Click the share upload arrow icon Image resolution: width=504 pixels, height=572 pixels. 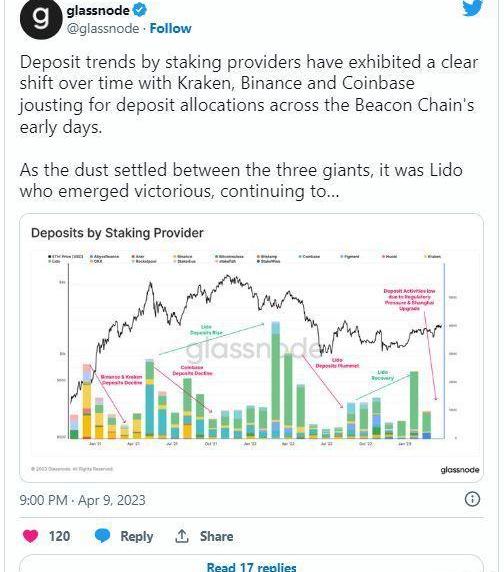pos(181,536)
